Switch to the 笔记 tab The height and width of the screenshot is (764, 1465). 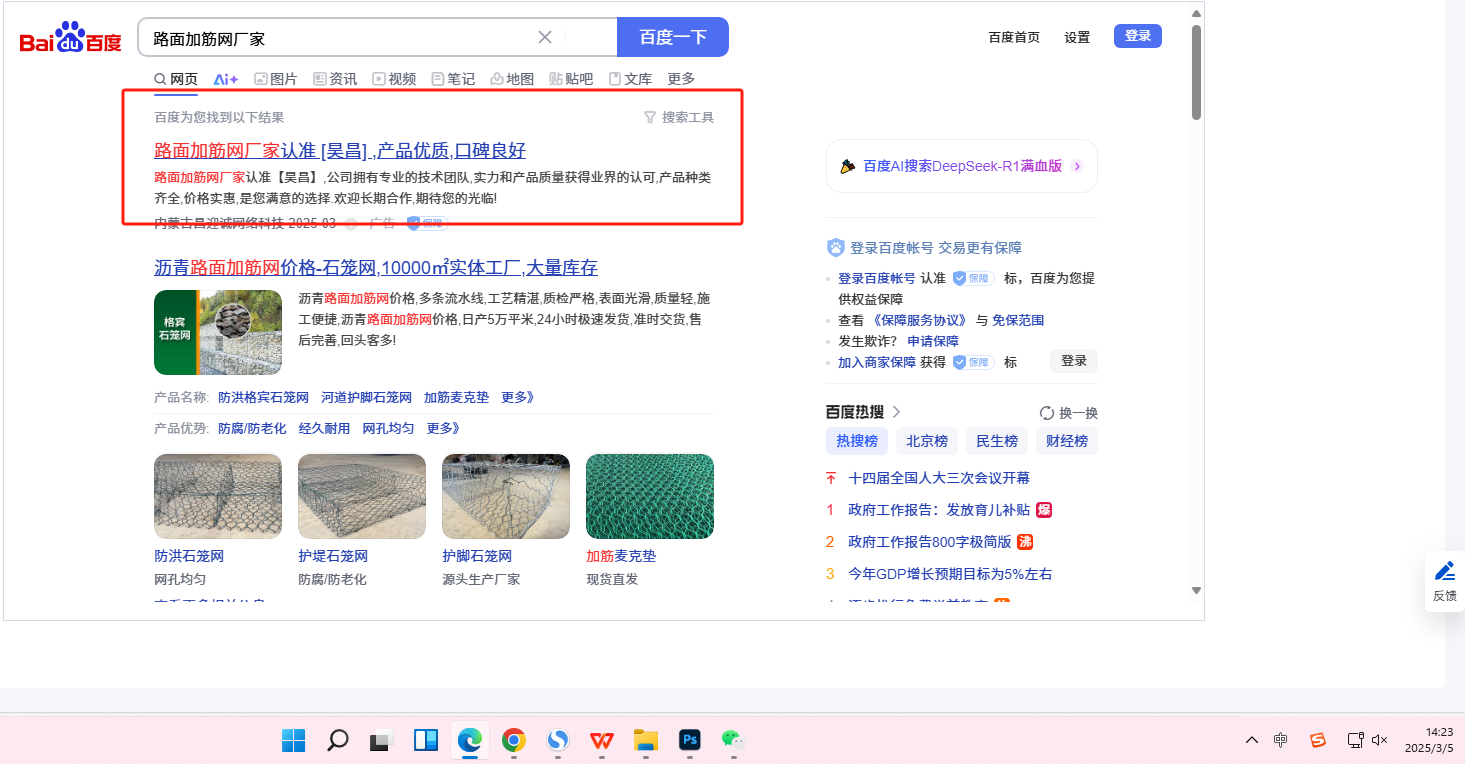click(453, 79)
